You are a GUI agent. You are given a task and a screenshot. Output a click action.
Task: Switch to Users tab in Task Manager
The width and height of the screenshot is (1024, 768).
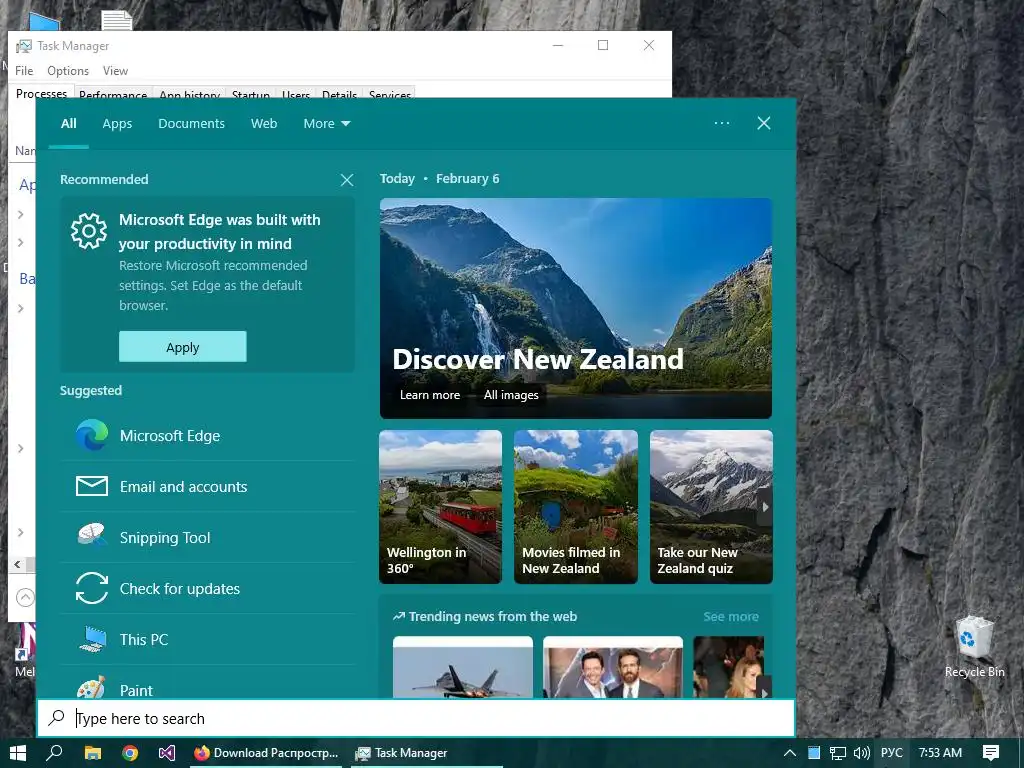pos(296,94)
